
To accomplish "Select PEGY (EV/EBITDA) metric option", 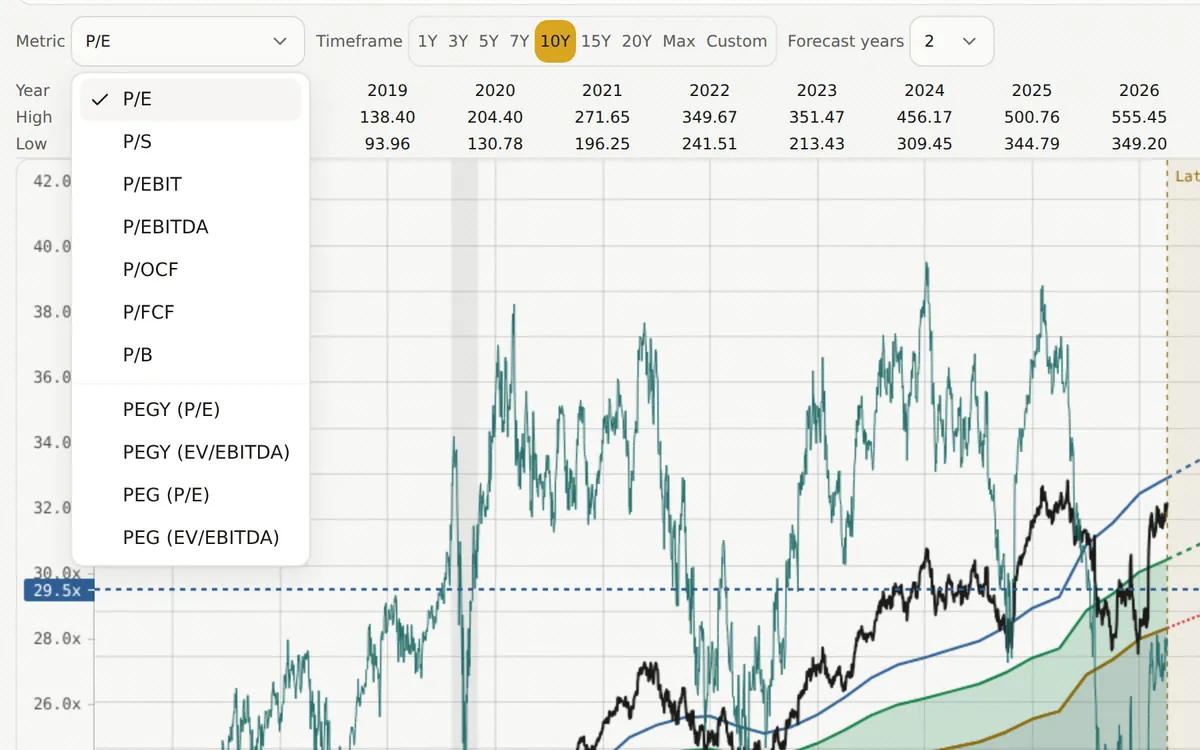I will pyautogui.click(x=190, y=452).
